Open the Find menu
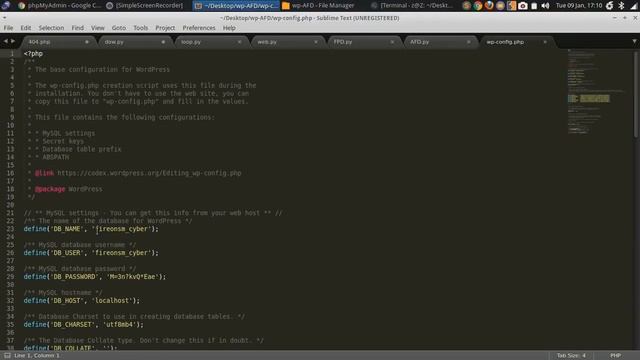This screenshot has width=640, height=360. point(78,28)
